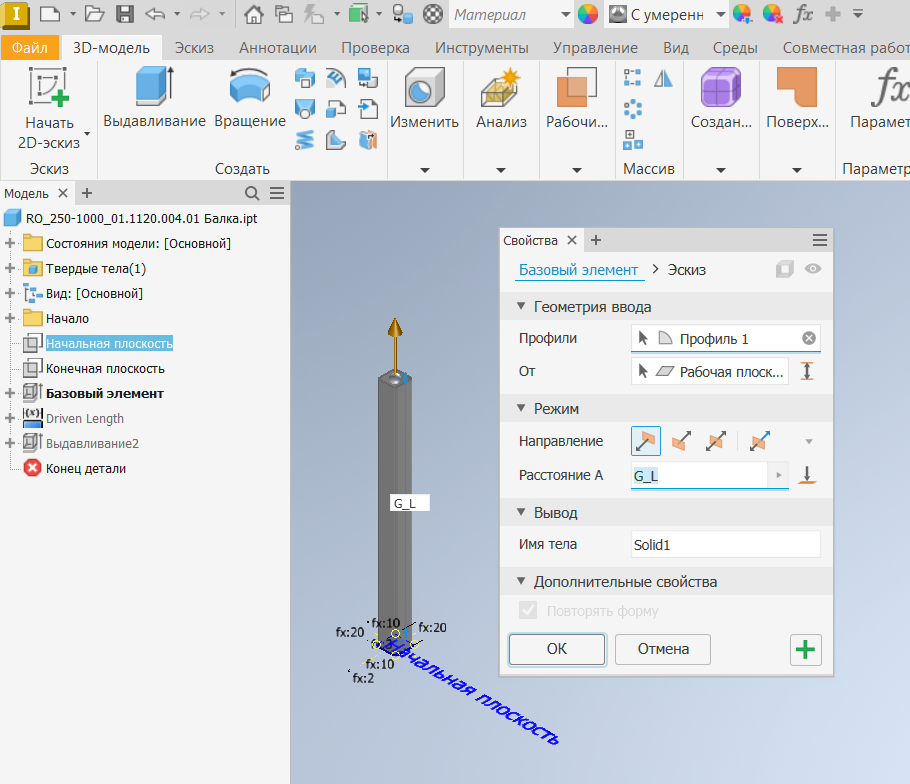Open Параметры fx tool in ribbon
The image size is (910, 784).
coord(880,97)
